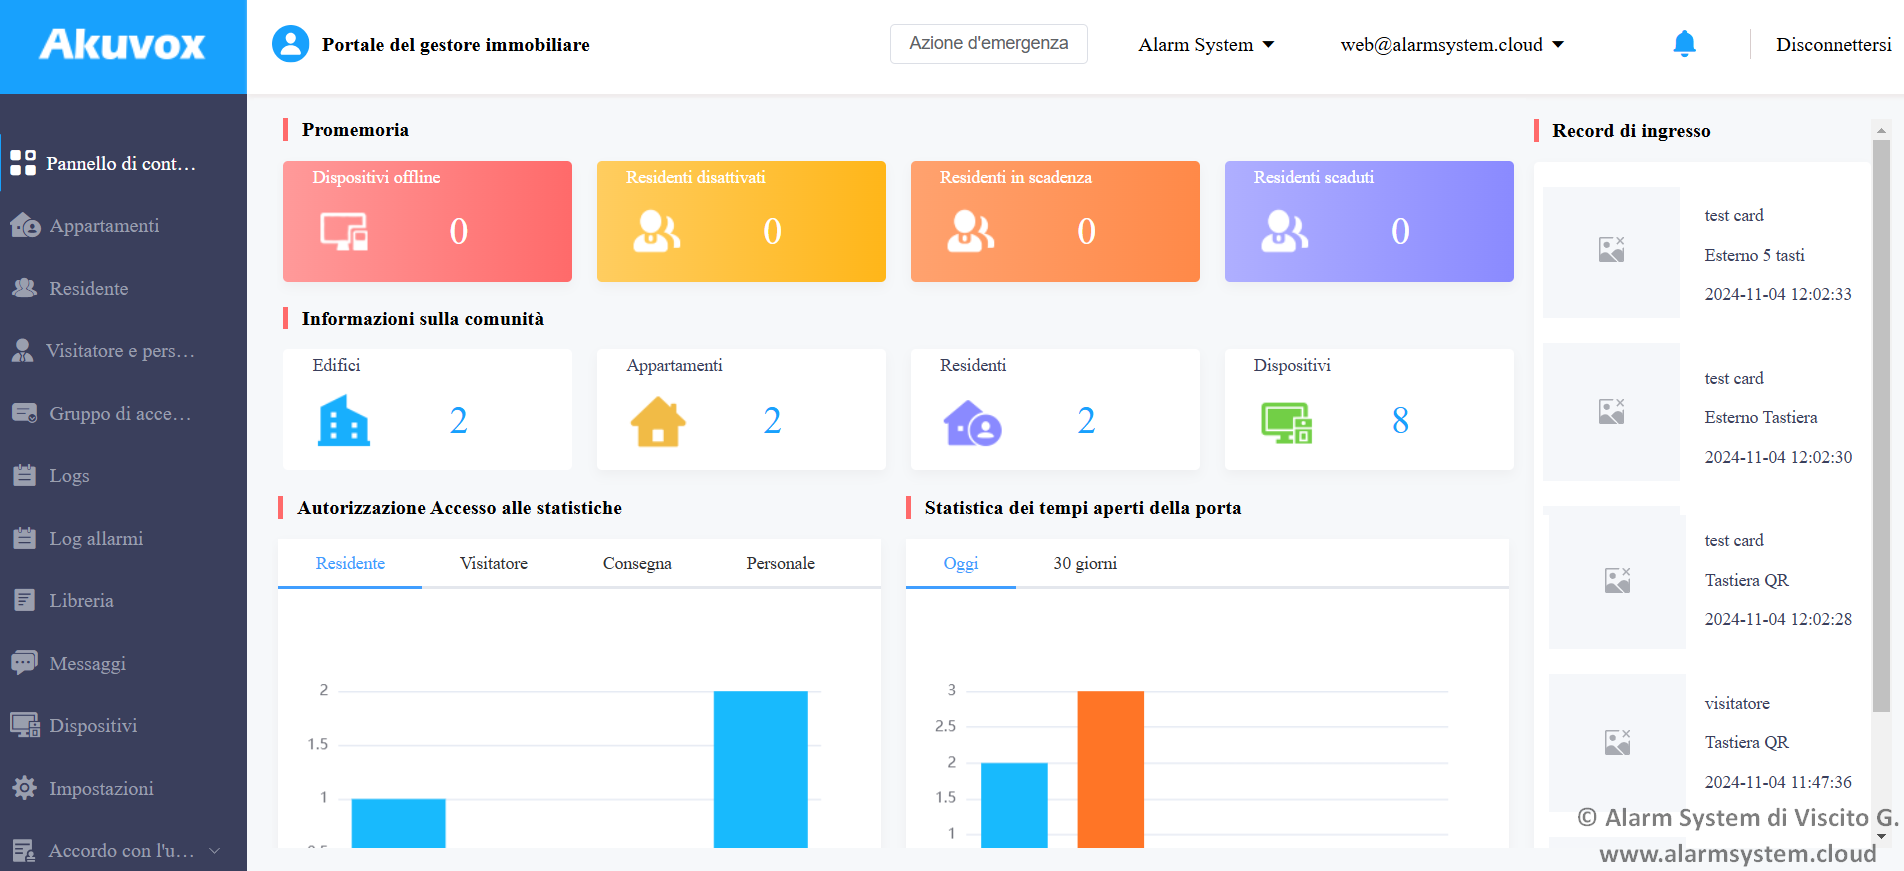Click the record scrollbar up arrow
The image size is (1904, 871).
[1881, 130]
